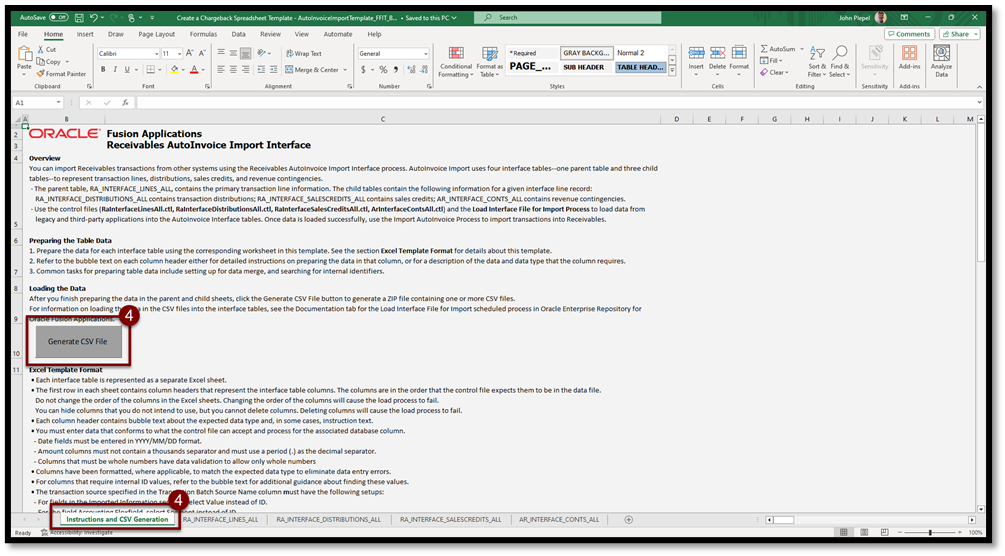Click the Paste clipboard icon
This screenshot has height=556, width=1005.
point(24,55)
